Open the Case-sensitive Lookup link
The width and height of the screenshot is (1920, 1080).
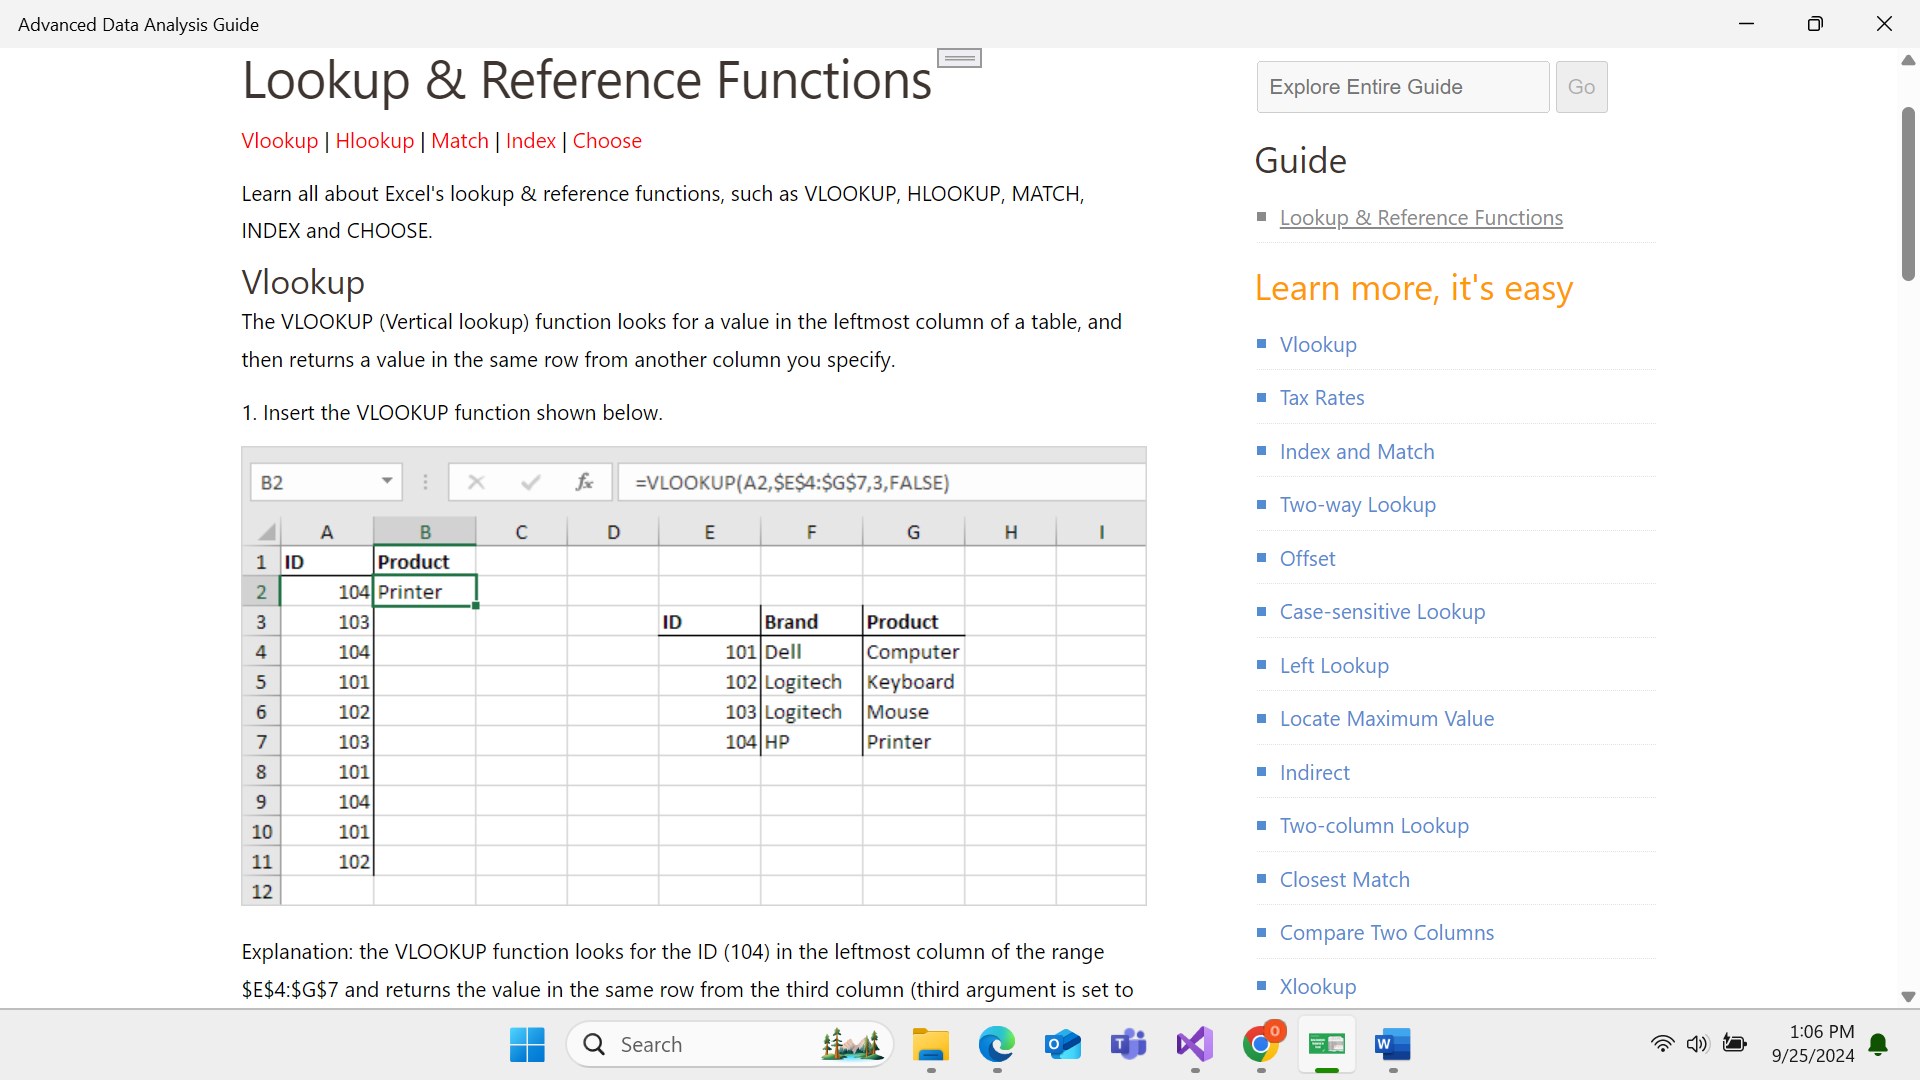(1382, 612)
